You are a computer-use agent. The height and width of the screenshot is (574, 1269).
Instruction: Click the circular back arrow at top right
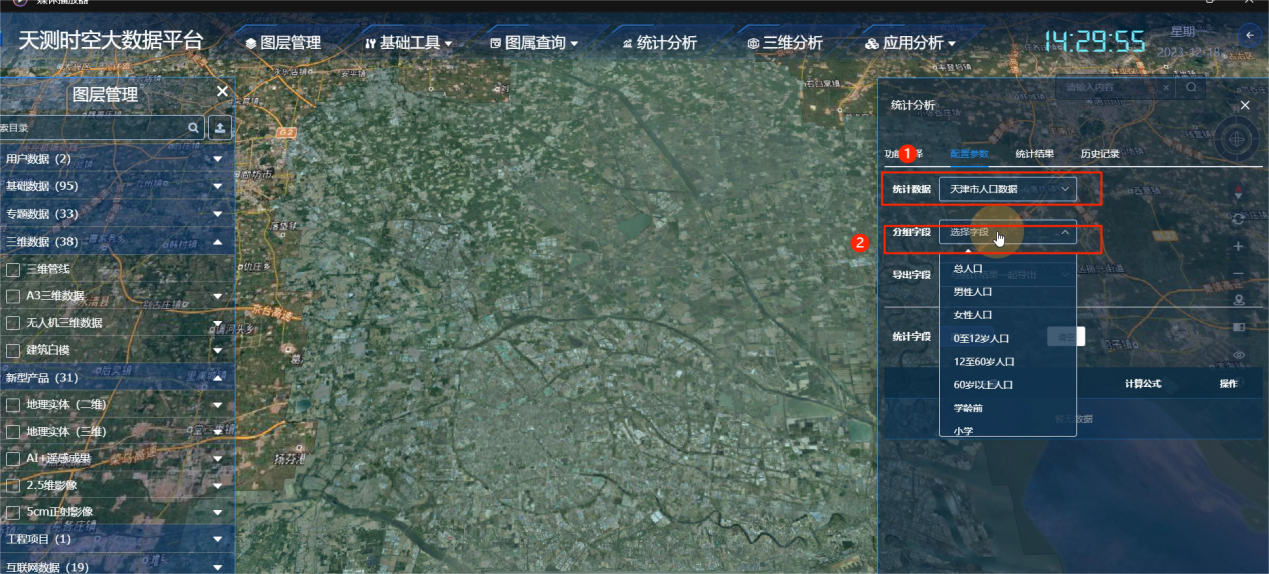pyautogui.click(x=1249, y=36)
